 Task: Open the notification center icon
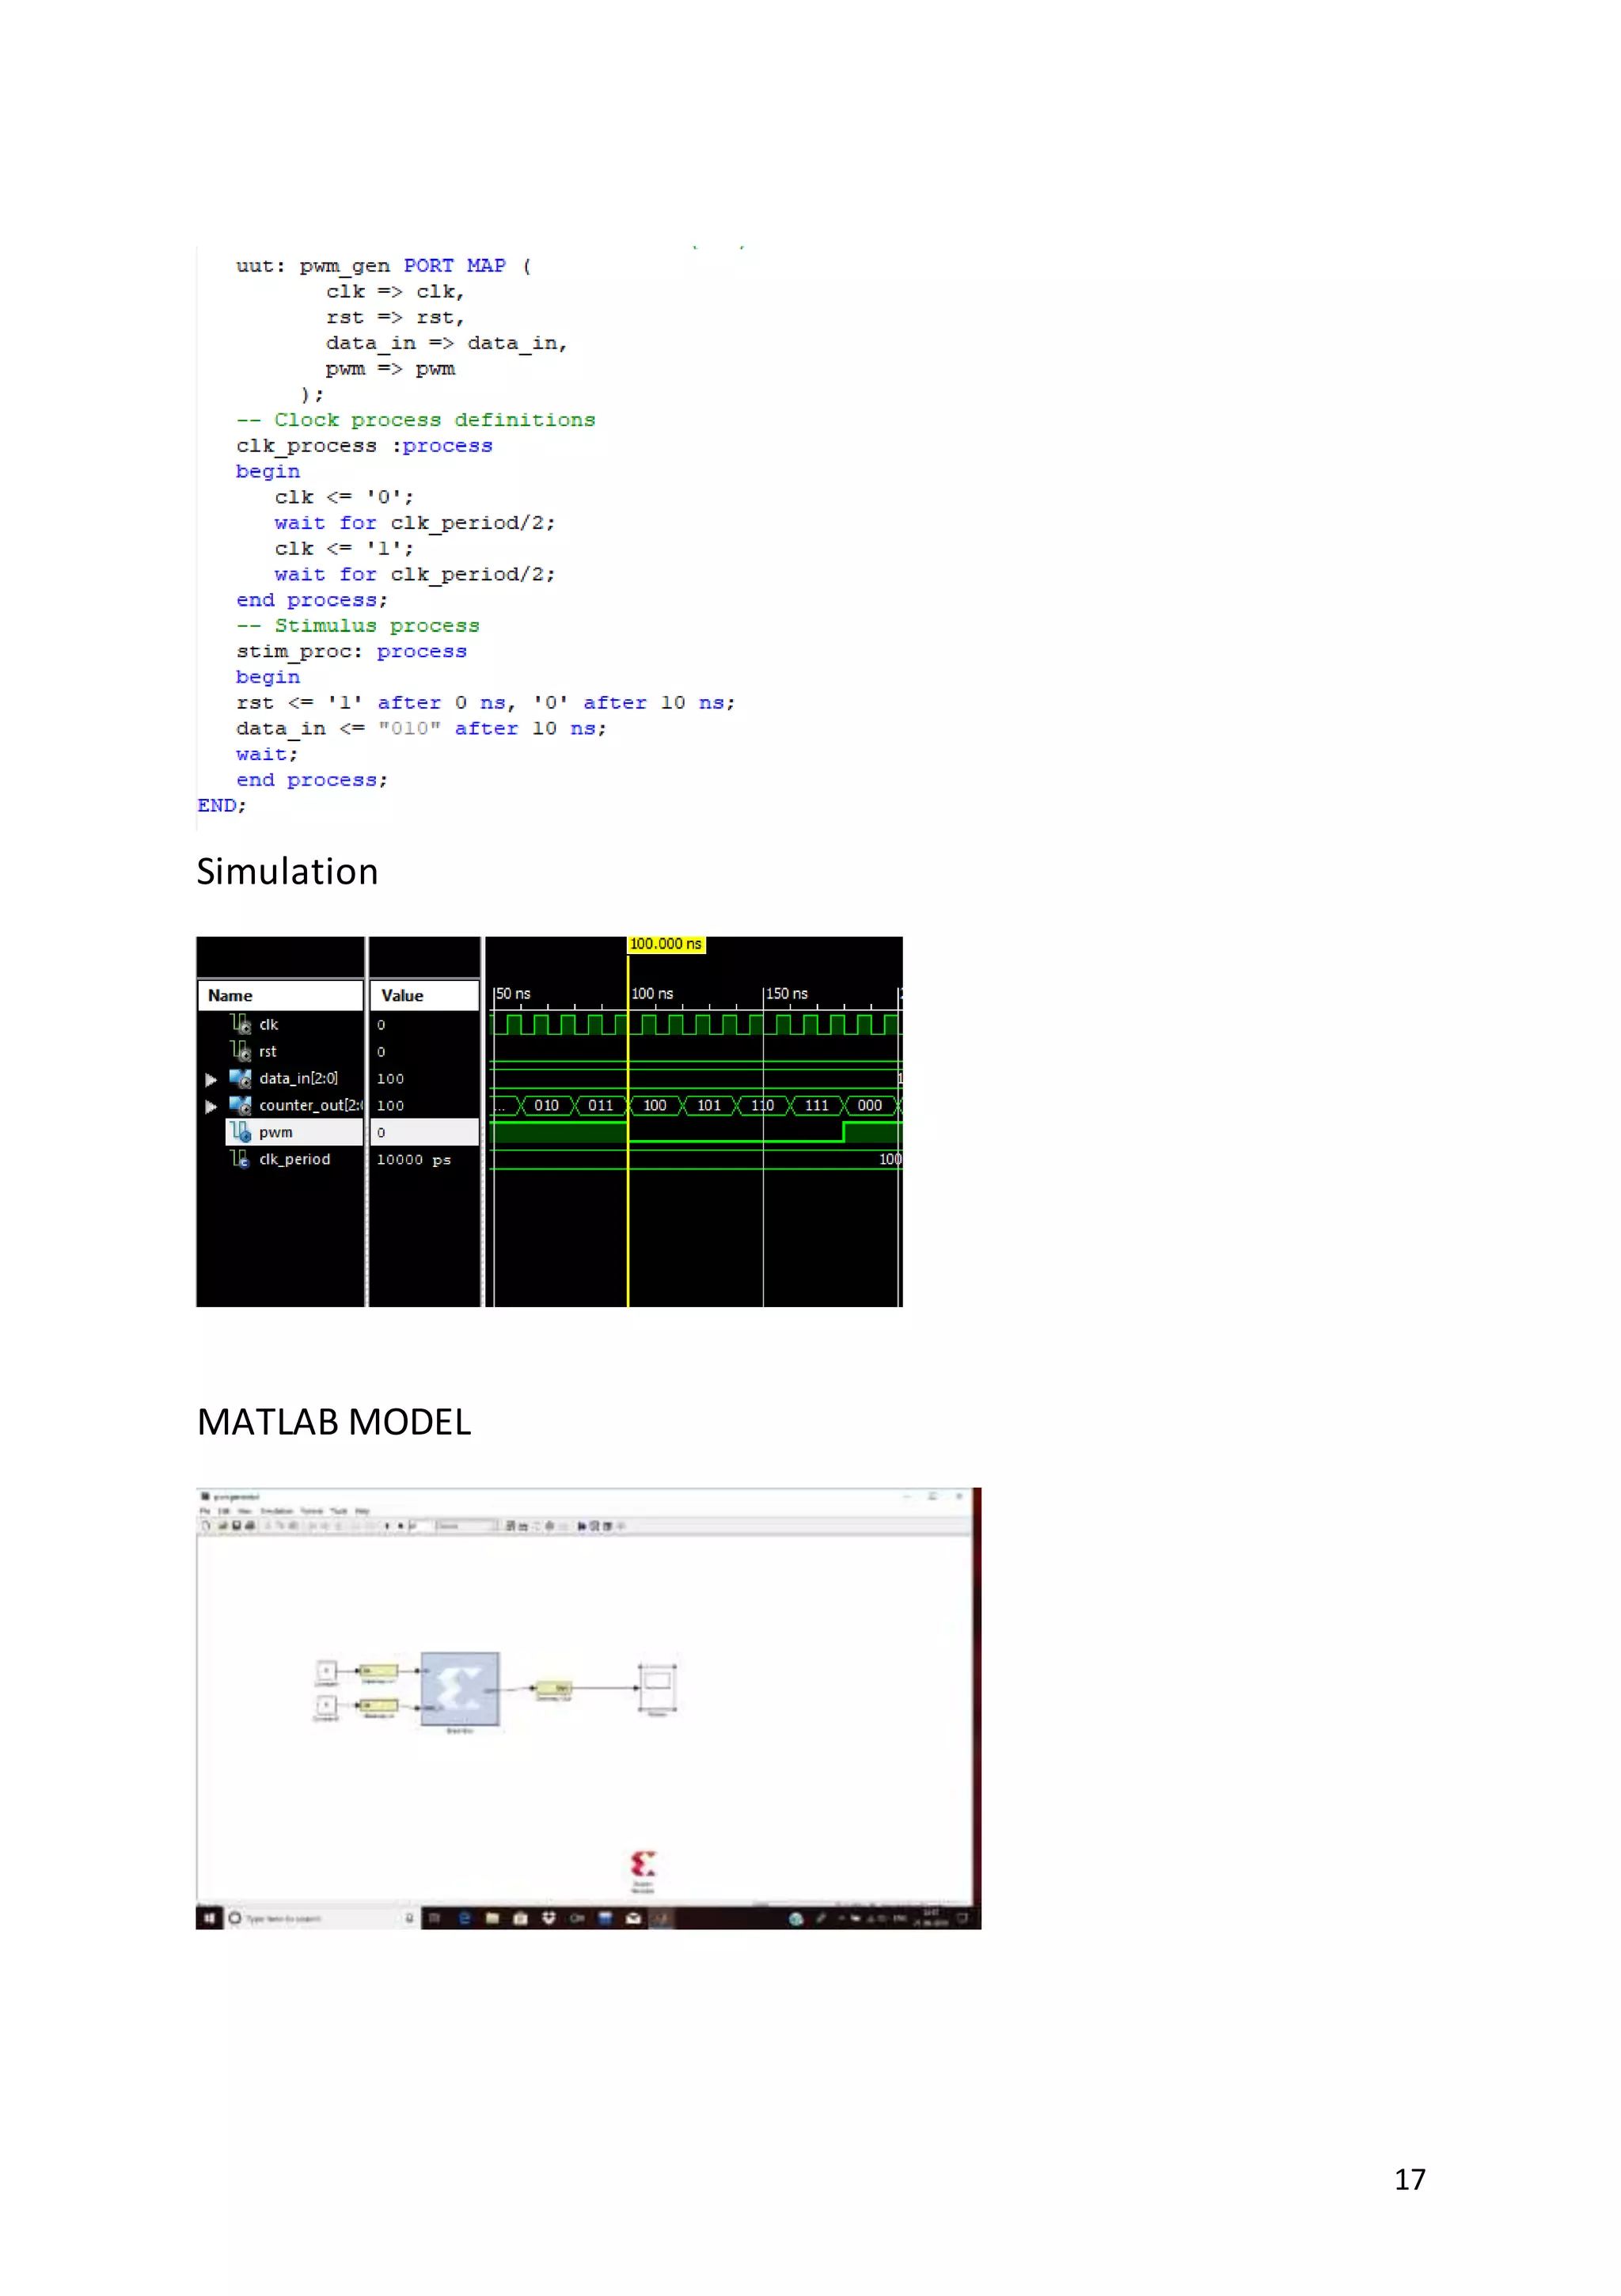coord(962,1918)
